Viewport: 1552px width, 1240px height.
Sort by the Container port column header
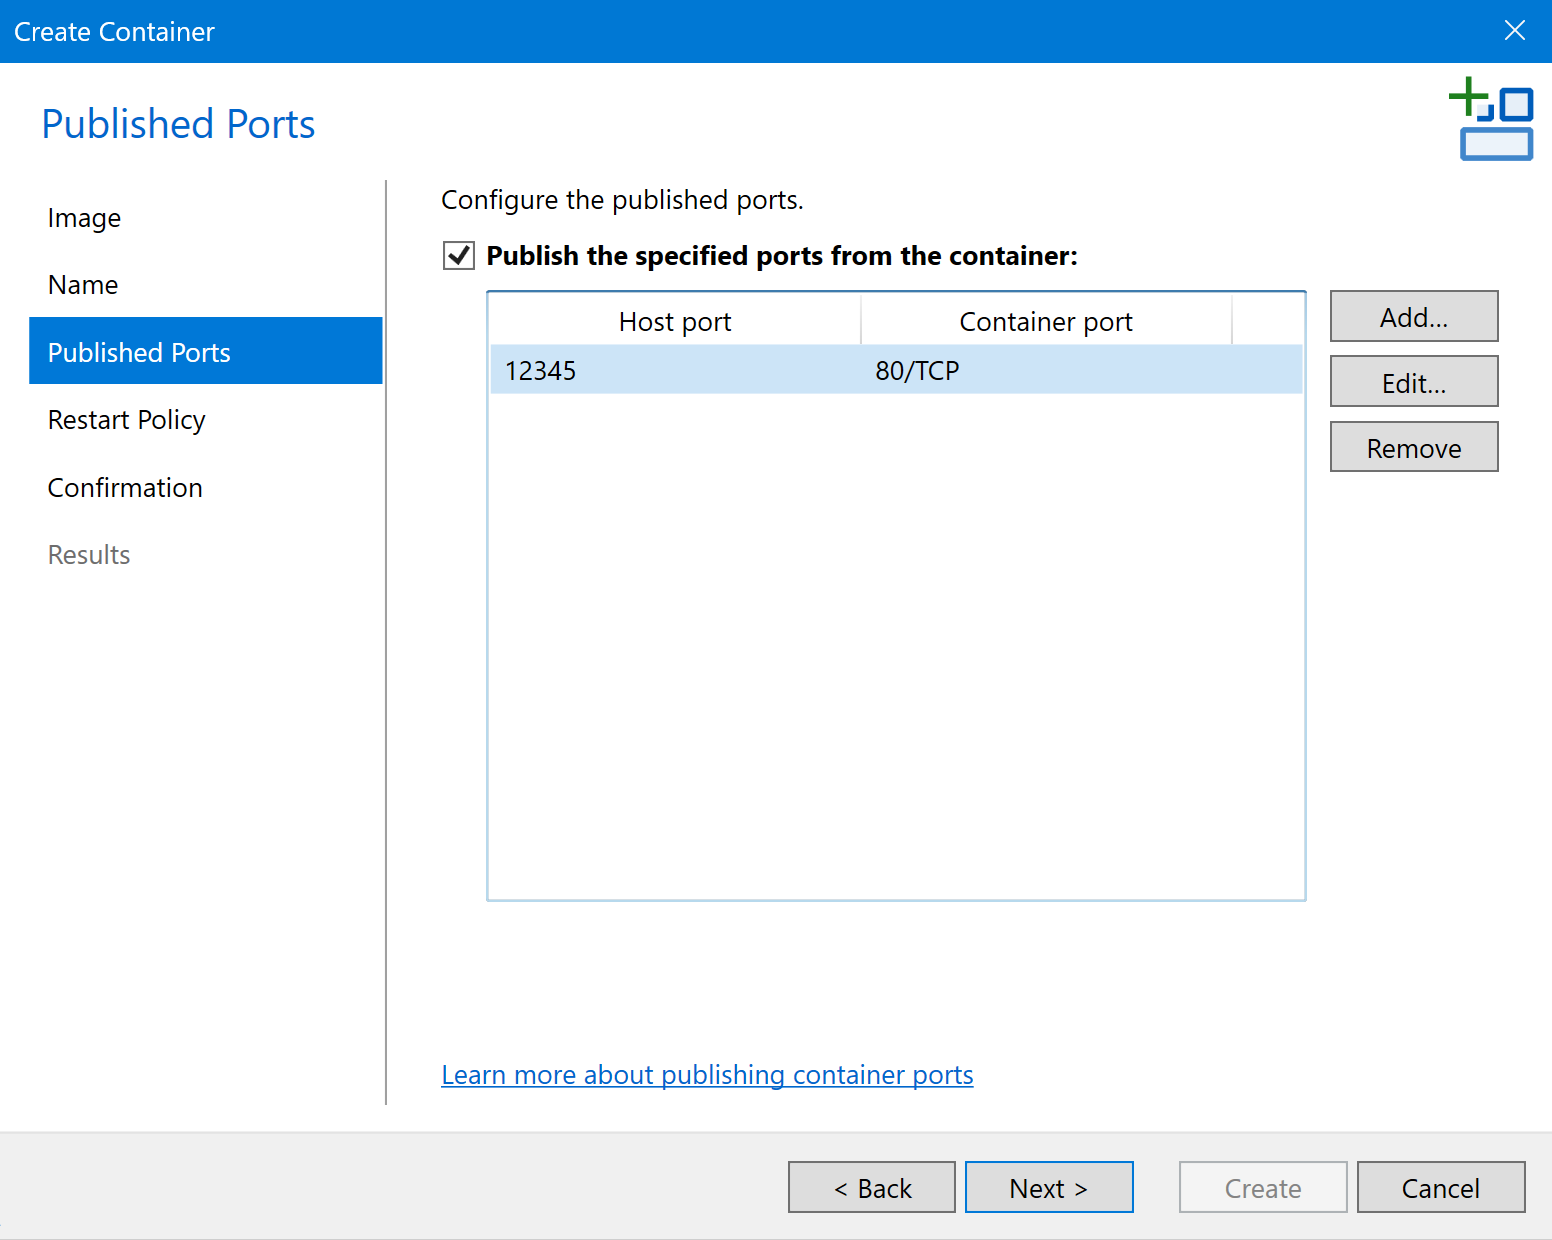coord(1045,322)
